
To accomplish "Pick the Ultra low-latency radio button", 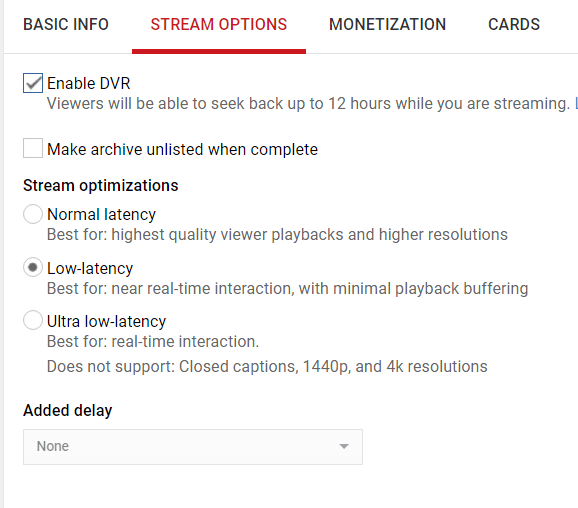I will [33, 320].
